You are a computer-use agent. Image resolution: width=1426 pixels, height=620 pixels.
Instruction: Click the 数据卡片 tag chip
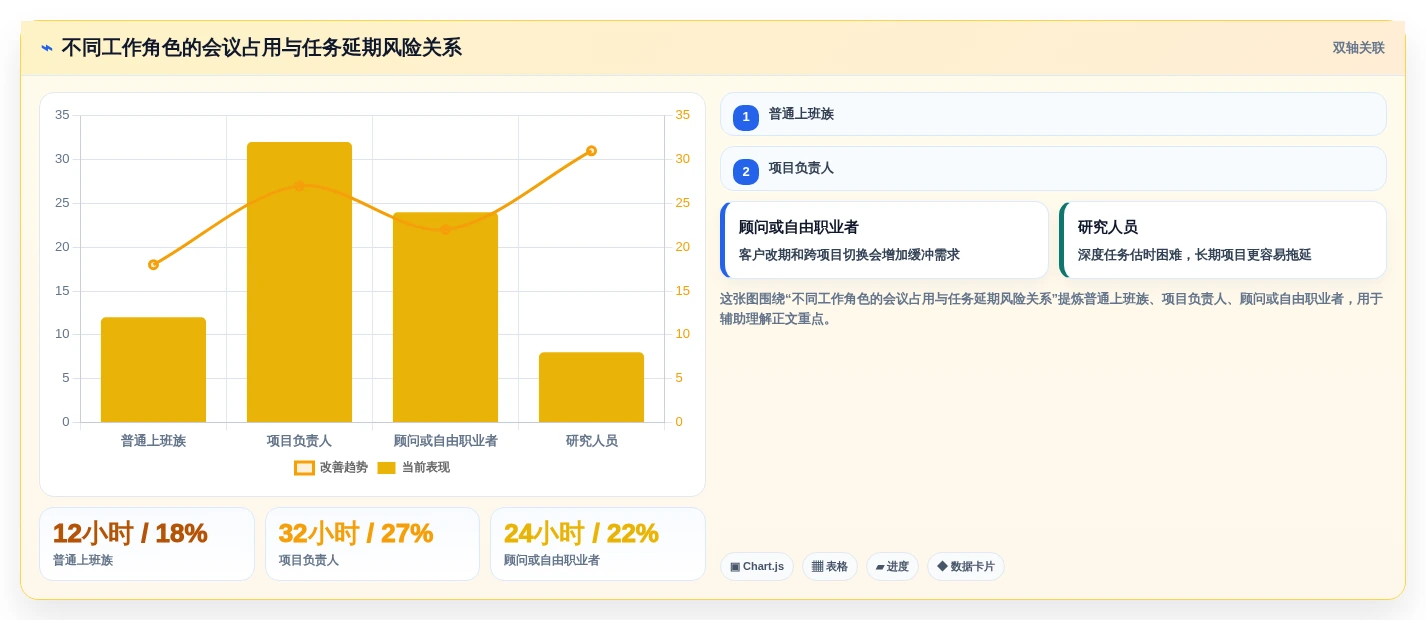pyautogui.click(x=966, y=566)
